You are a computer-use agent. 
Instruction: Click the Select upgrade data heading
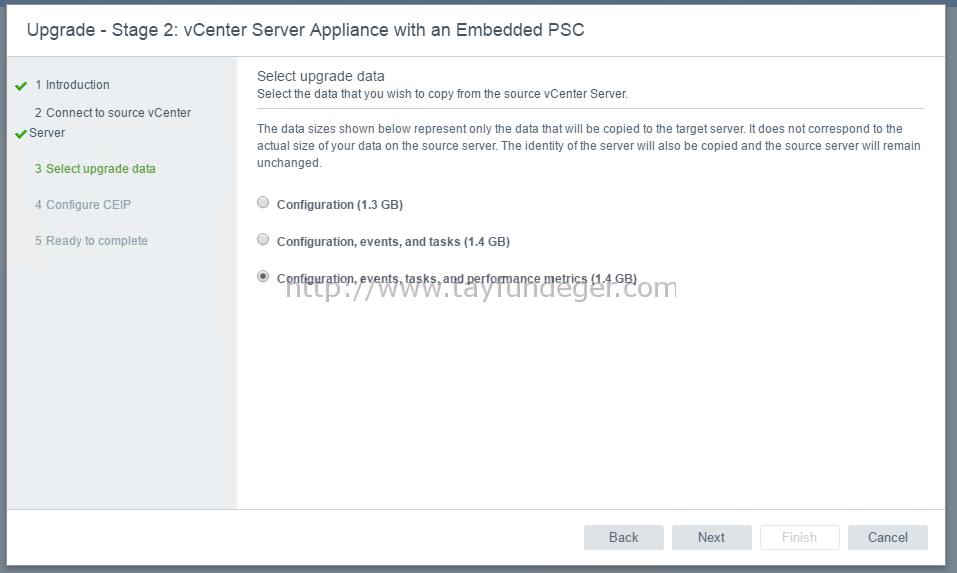[320, 76]
